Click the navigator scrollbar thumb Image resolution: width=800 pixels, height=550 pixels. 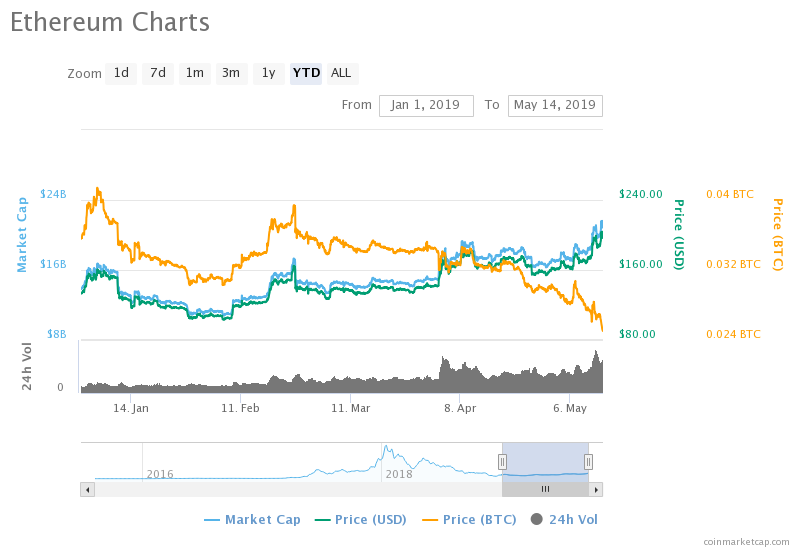click(x=545, y=490)
